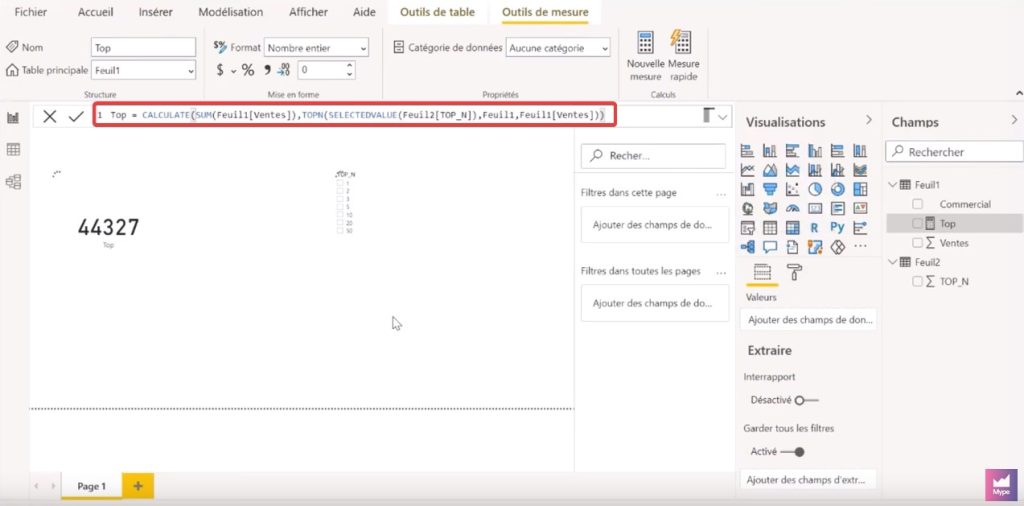Viewport: 1024px width, 506px height.
Task: Select the R script visual
Action: [814, 228]
